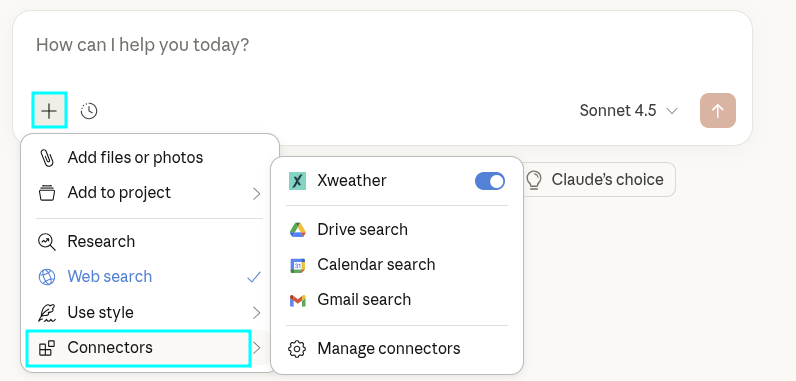Open the extended thinking clock icon
This screenshot has width=796, height=381.
click(x=89, y=111)
